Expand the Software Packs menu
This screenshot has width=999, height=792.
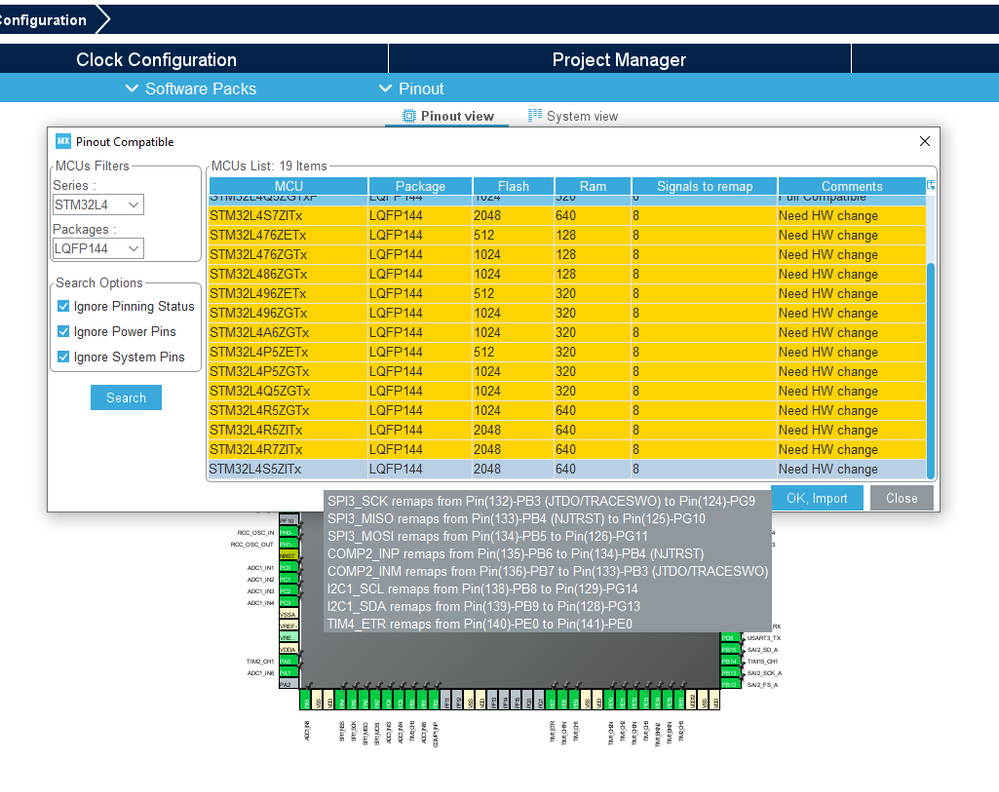[190, 89]
